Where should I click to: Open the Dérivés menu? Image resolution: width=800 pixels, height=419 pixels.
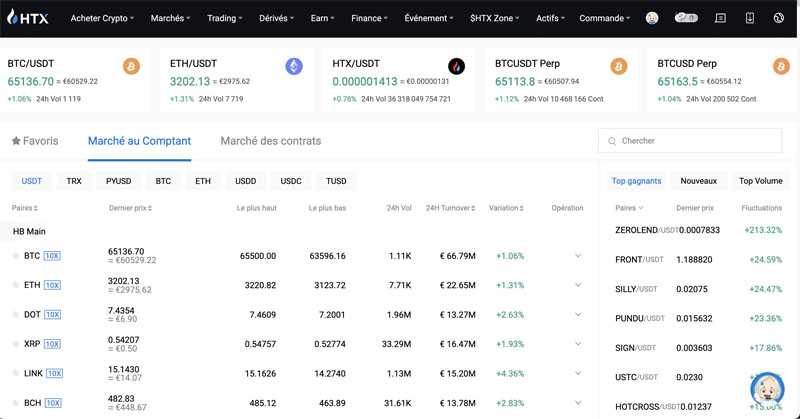click(x=277, y=18)
